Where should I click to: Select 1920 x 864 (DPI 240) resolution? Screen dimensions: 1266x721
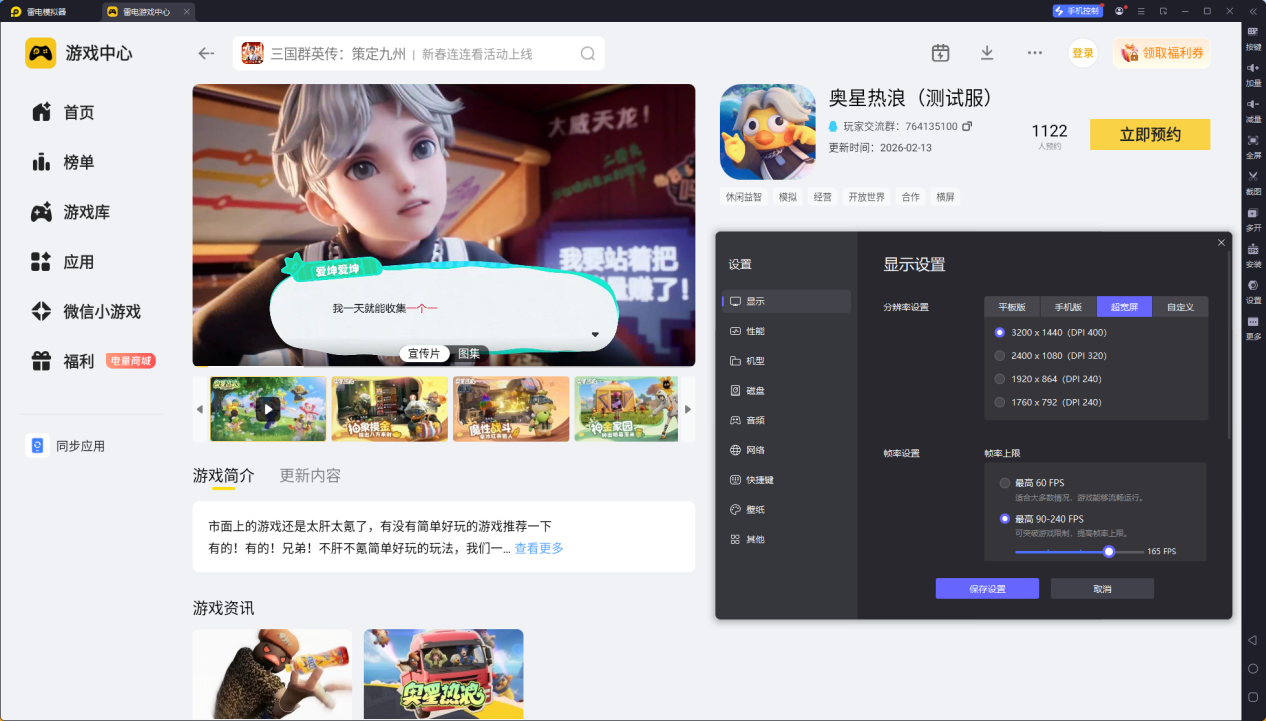(1000, 379)
